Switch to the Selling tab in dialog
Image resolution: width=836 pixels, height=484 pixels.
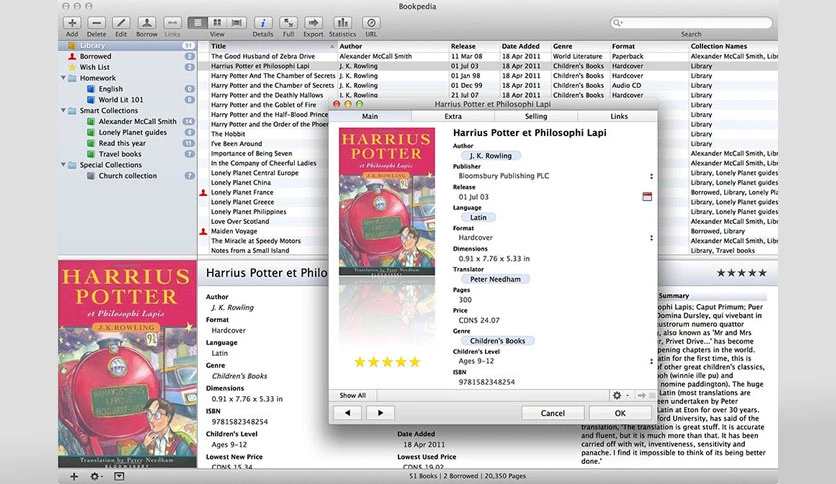(x=536, y=116)
